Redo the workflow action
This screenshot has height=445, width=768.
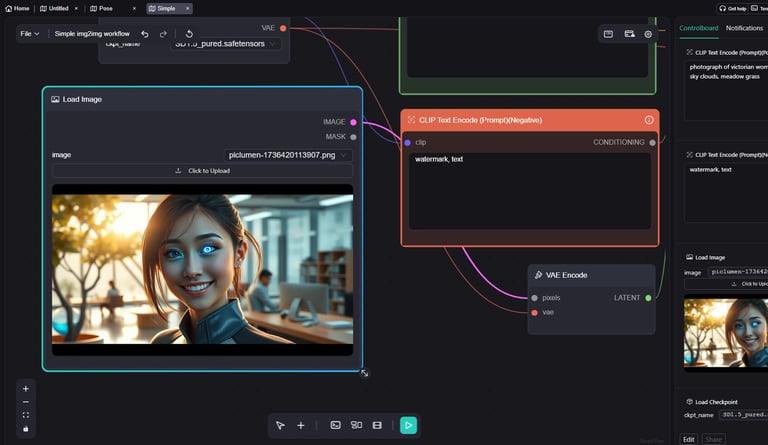coord(163,34)
